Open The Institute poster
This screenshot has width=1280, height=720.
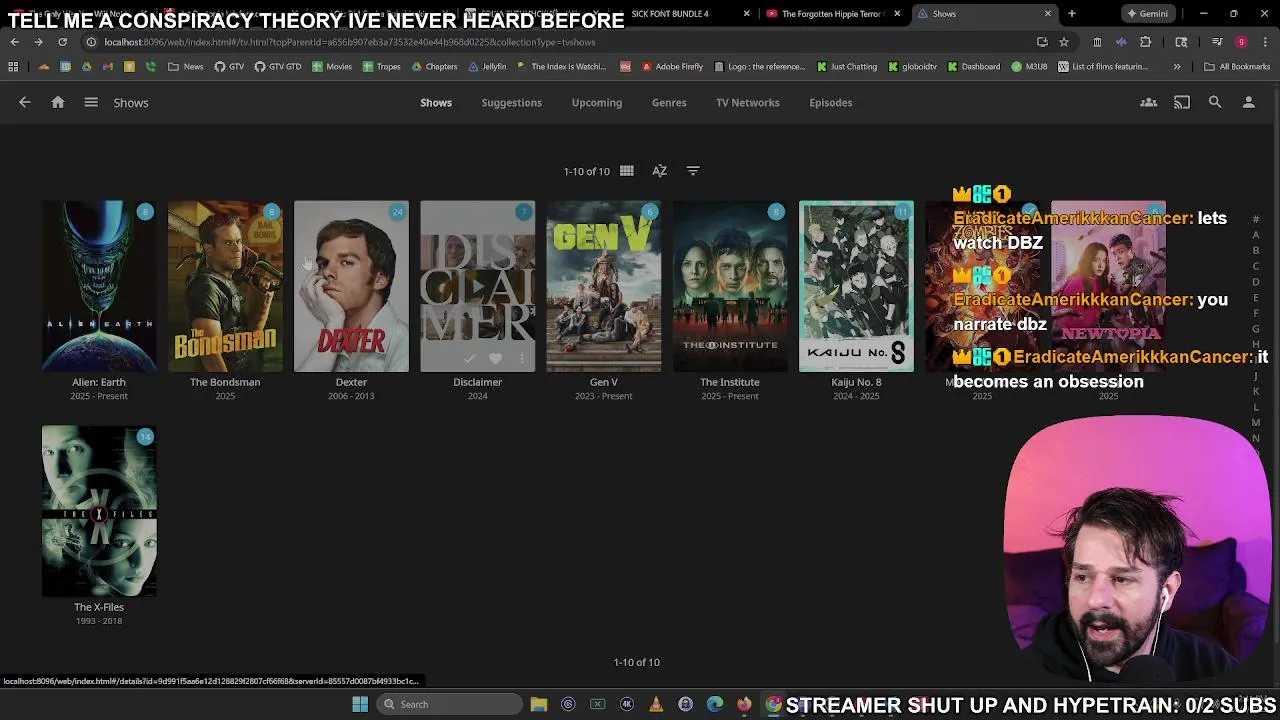(x=730, y=286)
